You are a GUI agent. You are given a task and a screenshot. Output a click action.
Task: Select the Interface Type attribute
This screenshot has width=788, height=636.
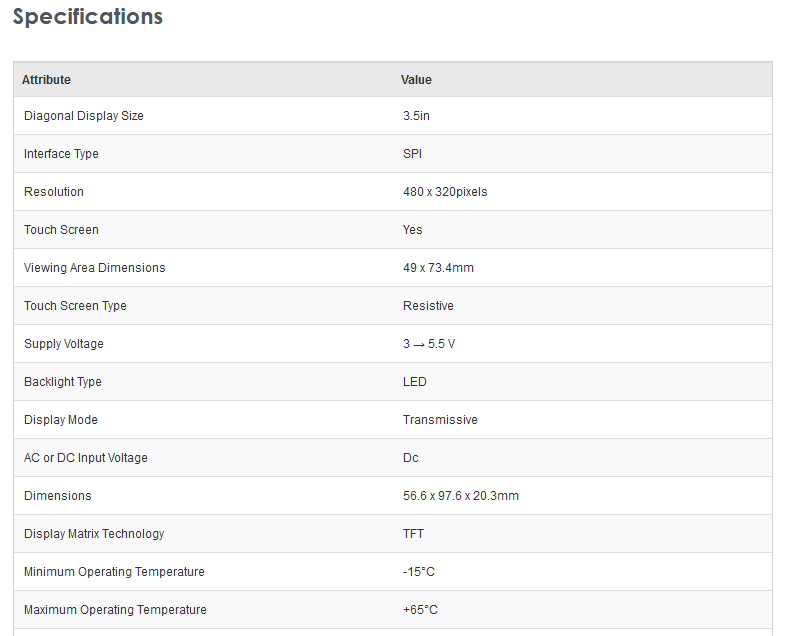point(61,154)
